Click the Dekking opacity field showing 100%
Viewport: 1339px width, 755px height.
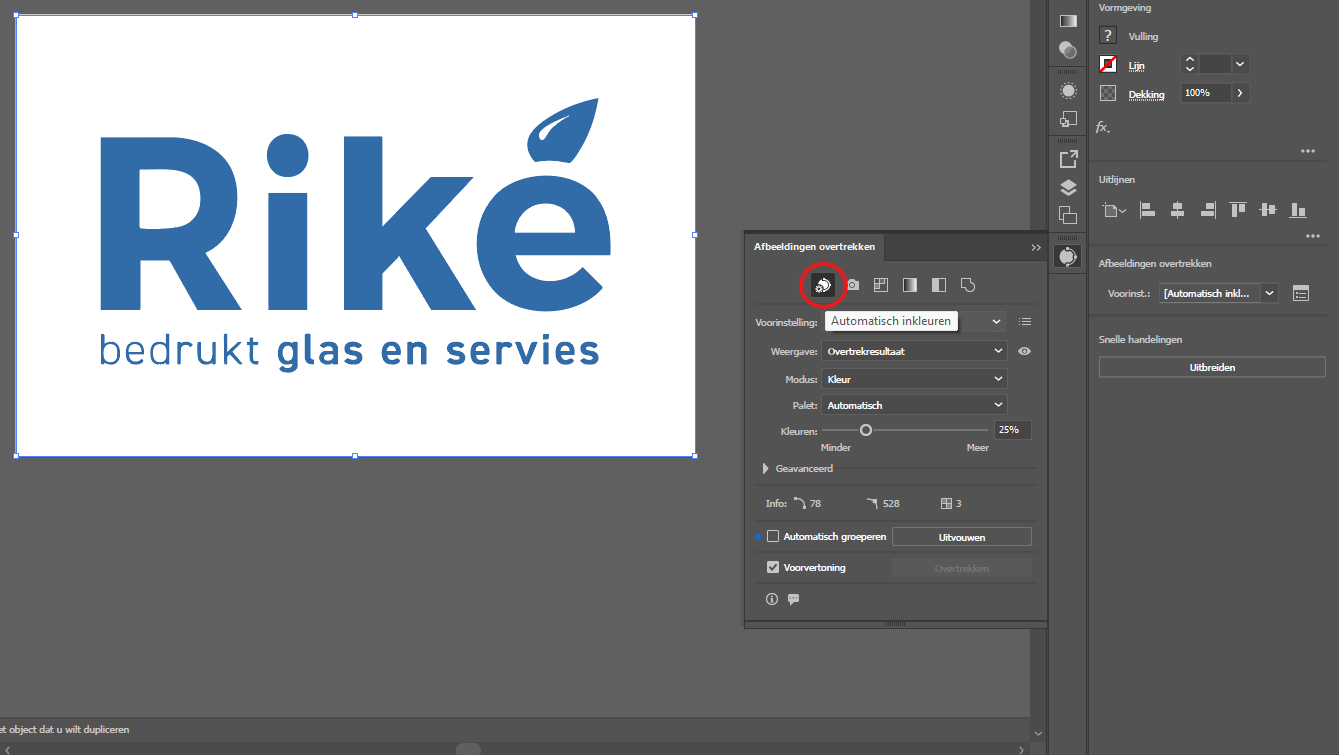[x=1205, y=93]
